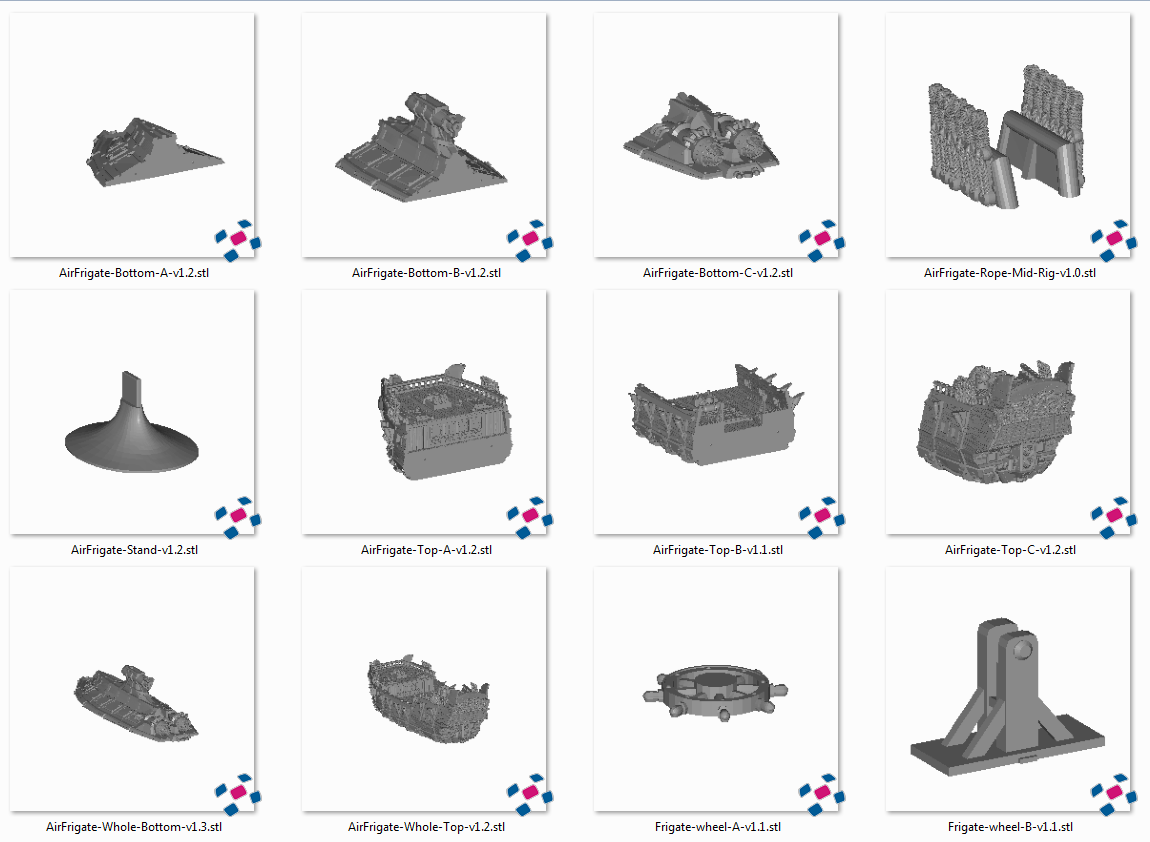Viewport: 1150px width, 842px height.
Task: Open the AirFrigate-Stand-v1.2.stl model
Action: [133, 412]
